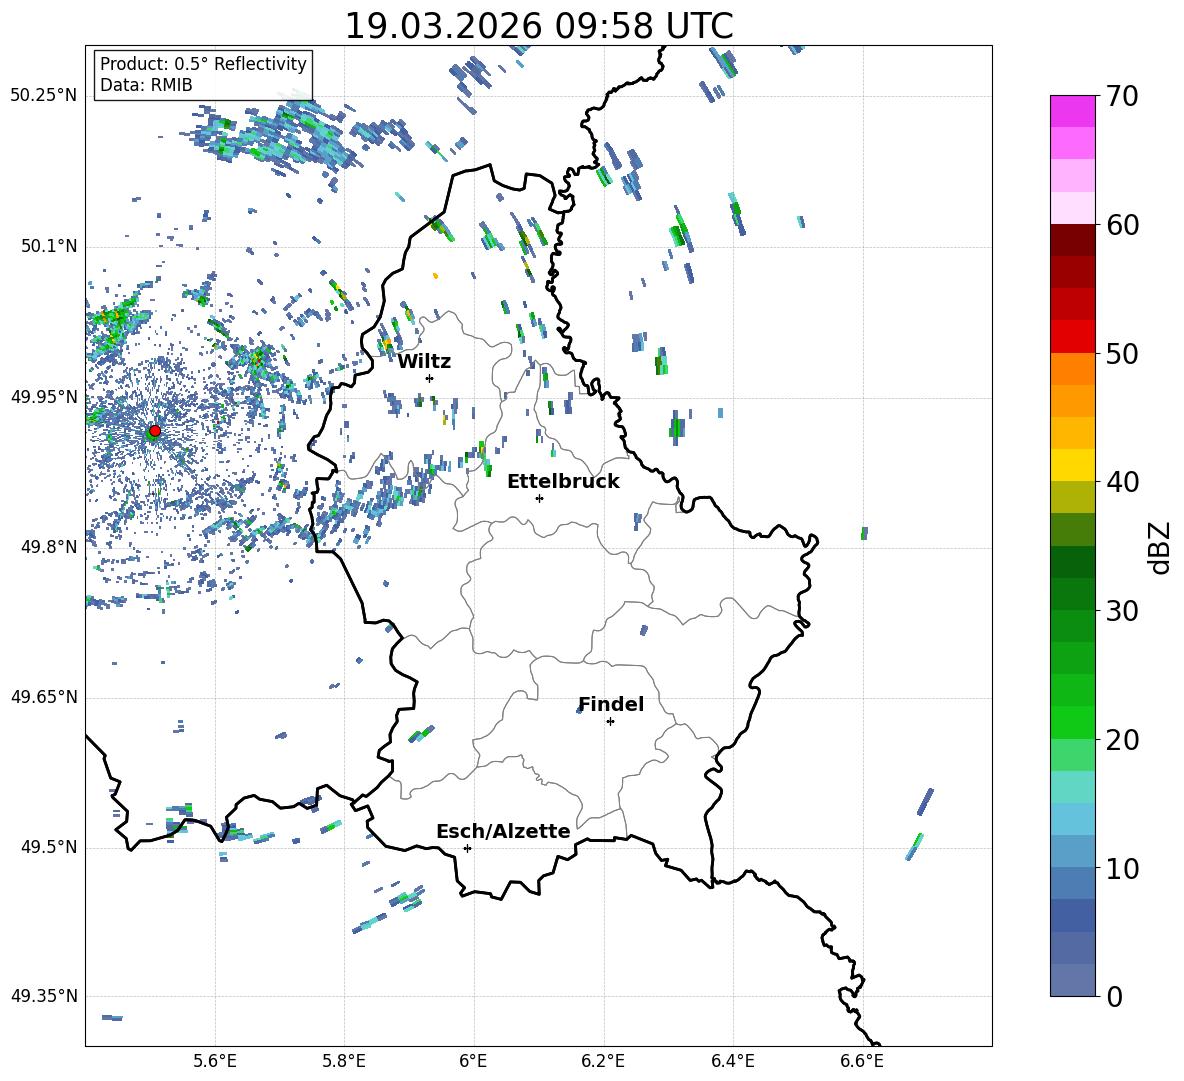Click the Ettelbruck city label

[563, 482]
